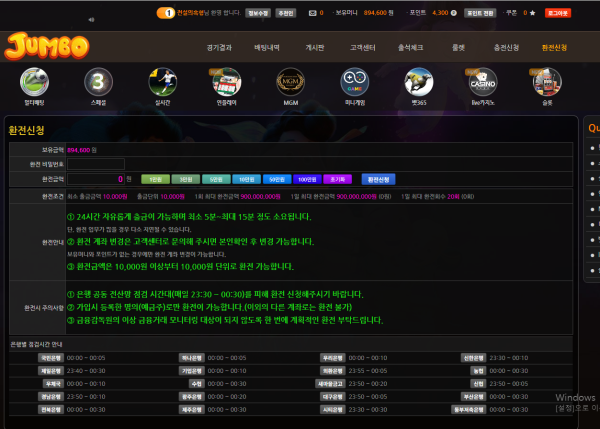
Task: Go to the 고객센터 menu
Action: click(362, 47)
